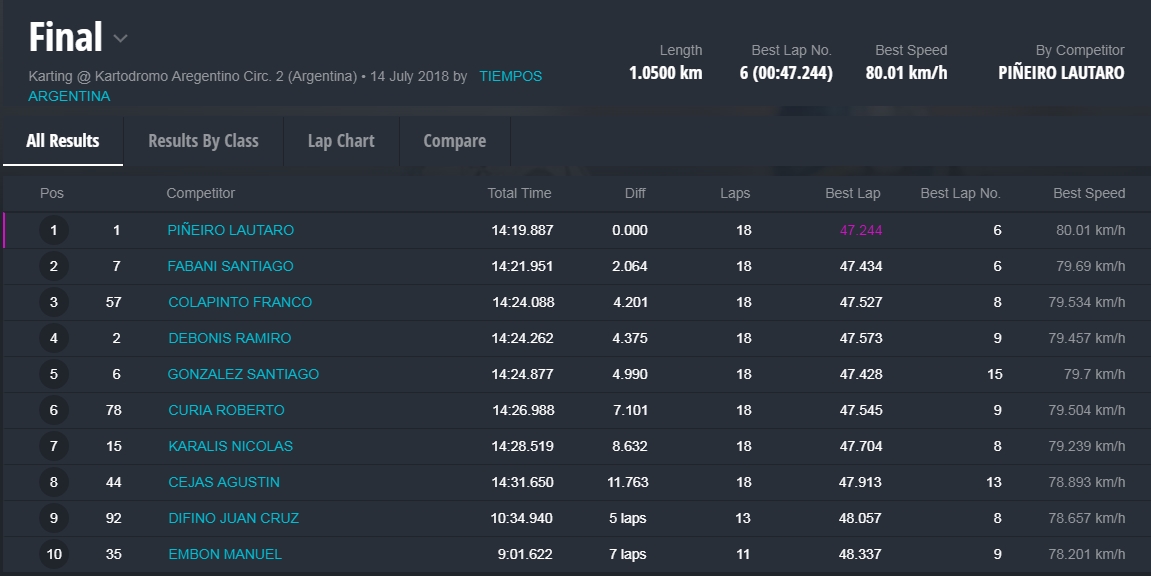Select COLAPINTO FRANCO competitor link
Viewport: 1151px width, 576px height.
(x=240, y=302)
